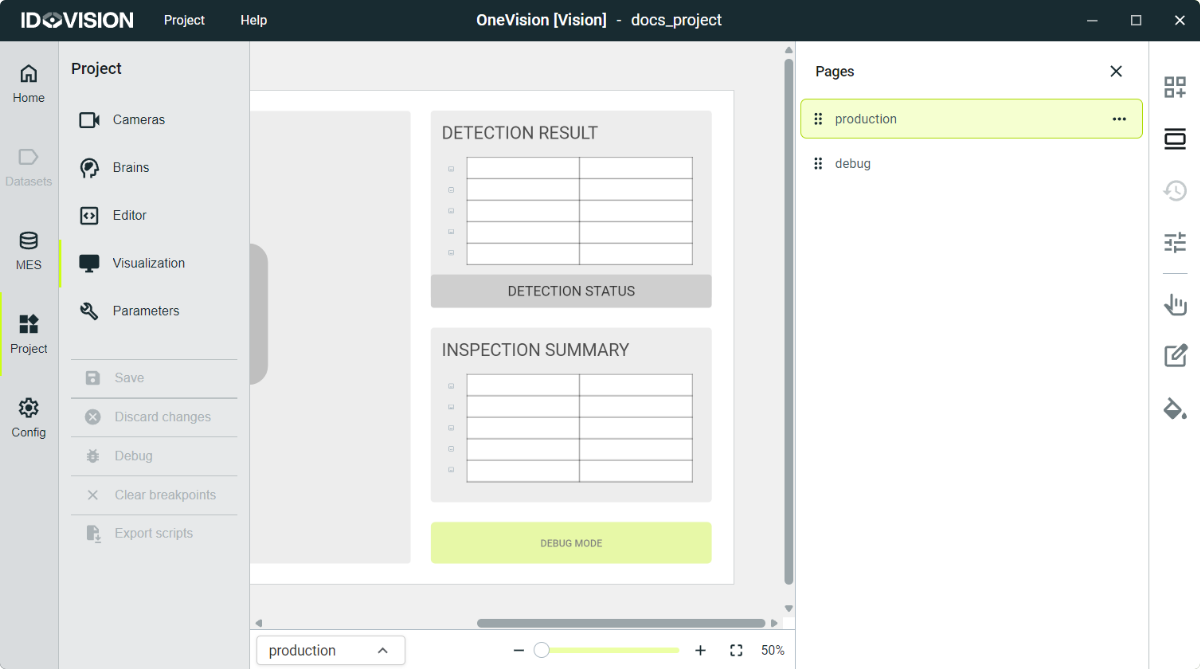The height and width of the screenshot is (669, 1200).
Task: Open the Config section
Action: click(28, 417)
